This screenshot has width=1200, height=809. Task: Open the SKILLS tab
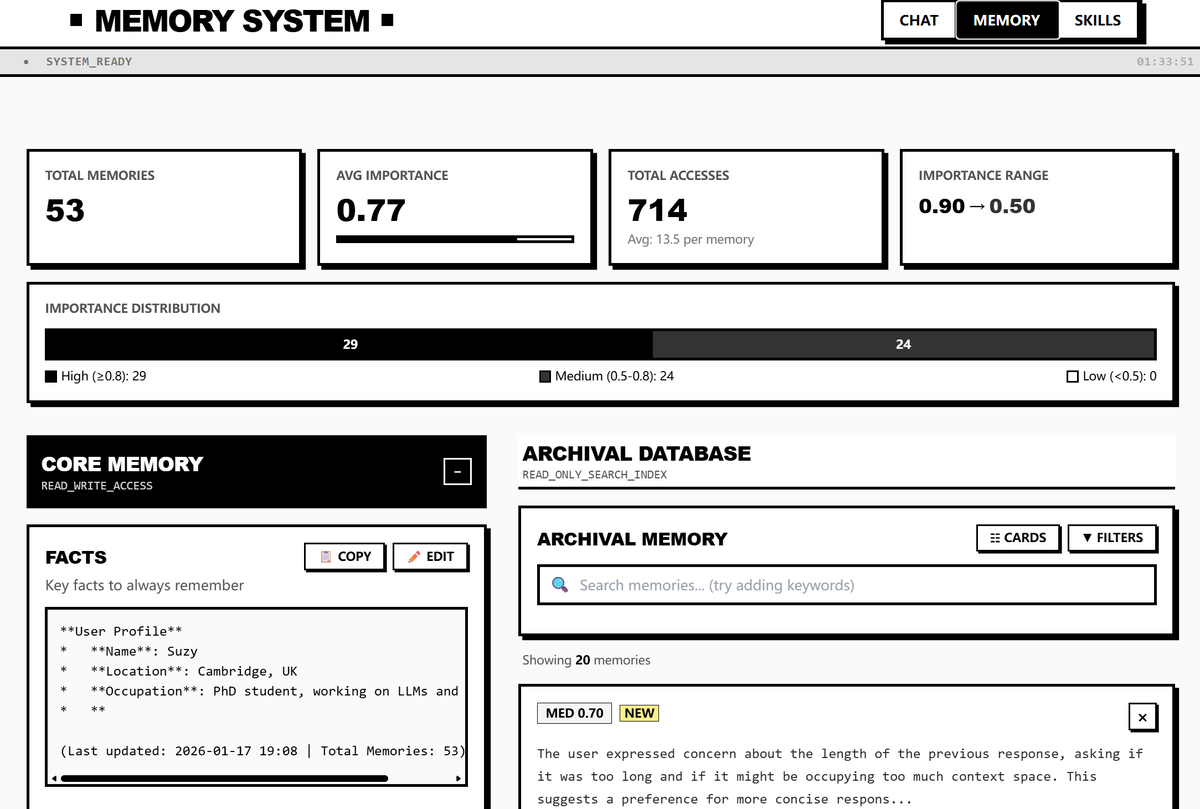click(x=1097, y=20)
